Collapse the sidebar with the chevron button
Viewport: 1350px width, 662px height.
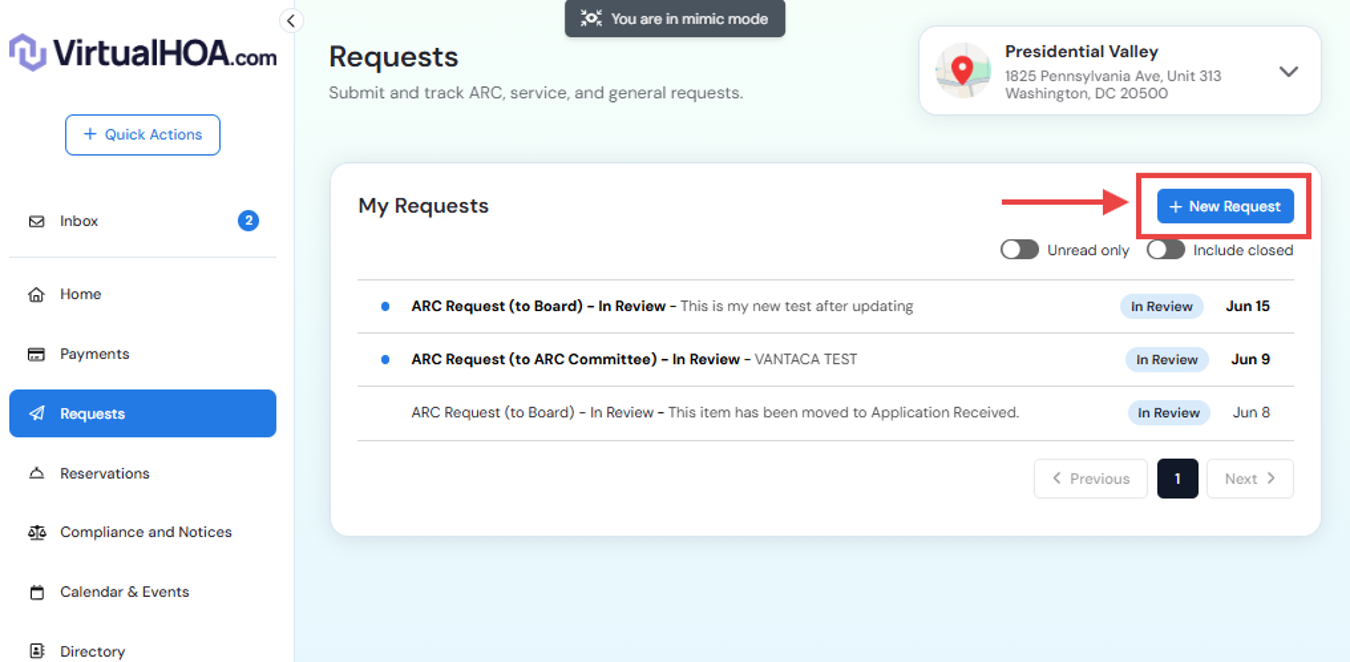tap(291, 20)
